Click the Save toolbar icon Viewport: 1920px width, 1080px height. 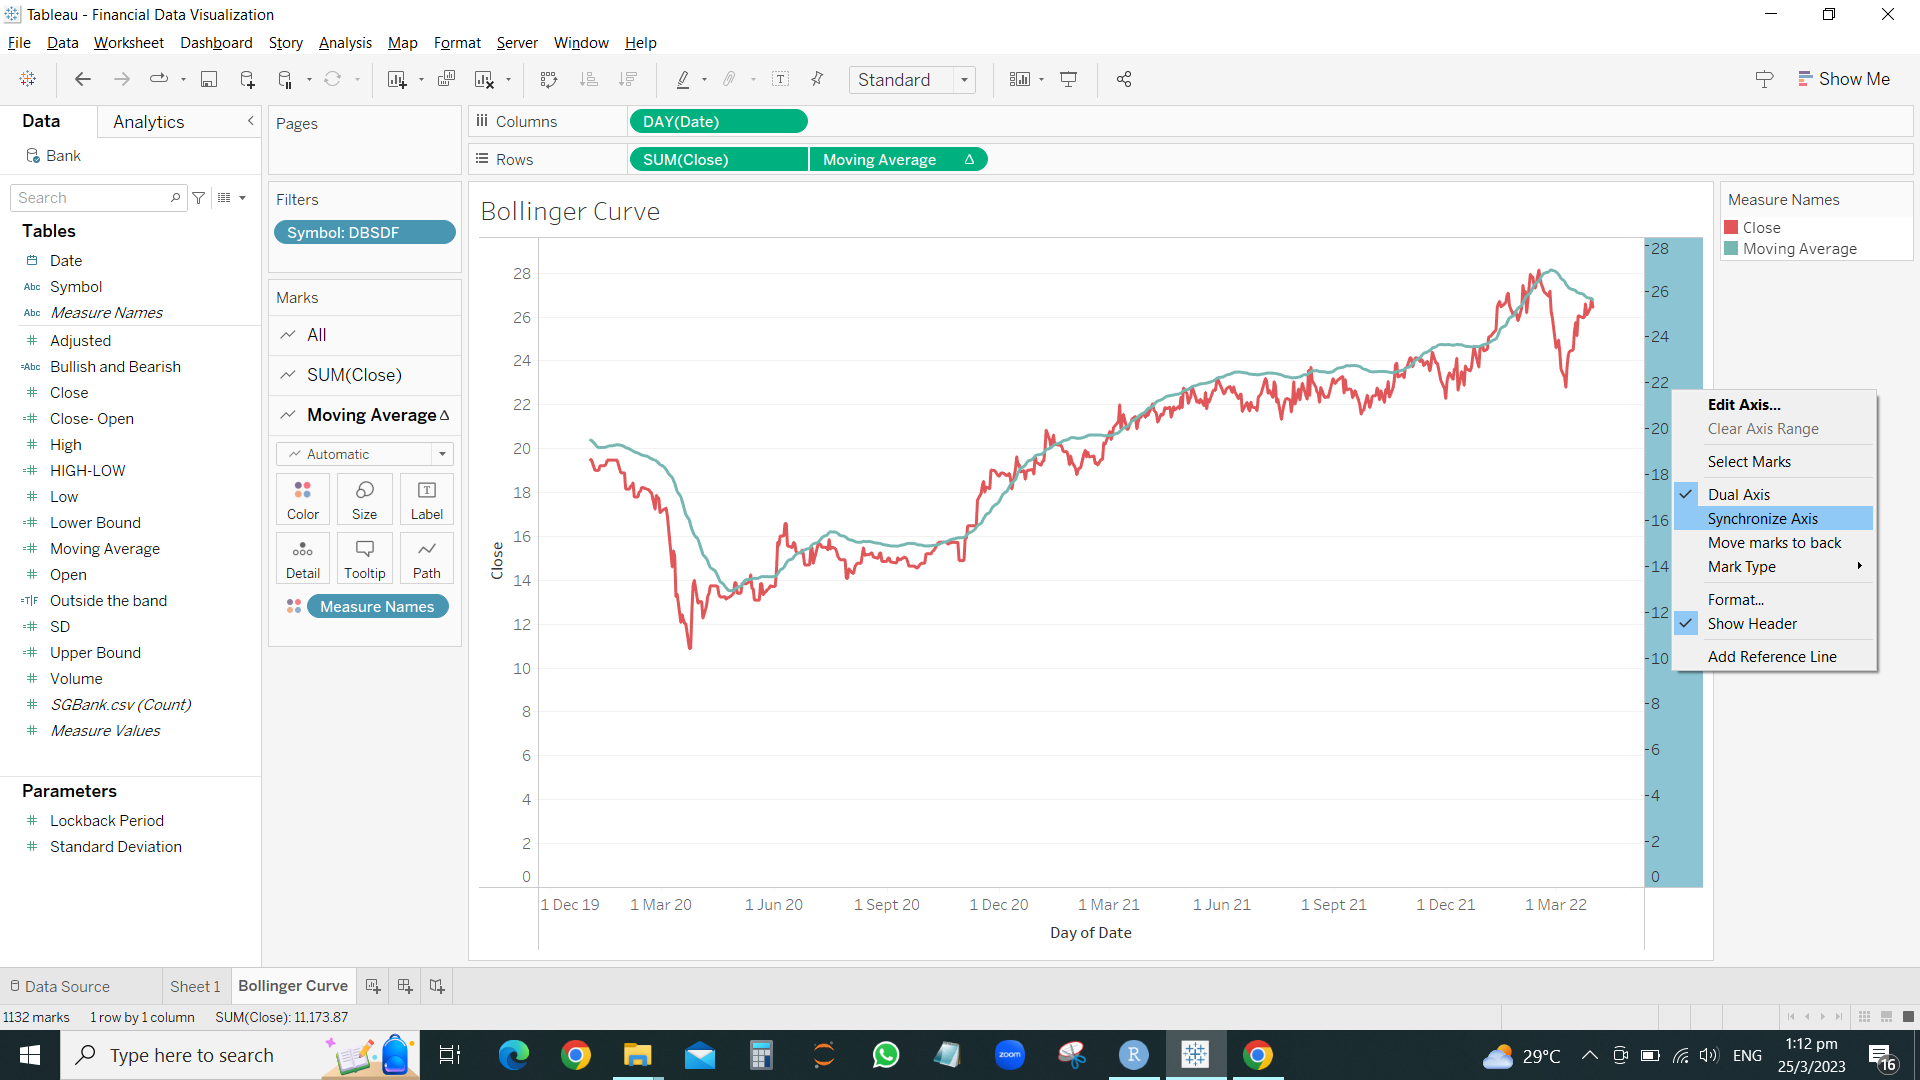(209, 80)
